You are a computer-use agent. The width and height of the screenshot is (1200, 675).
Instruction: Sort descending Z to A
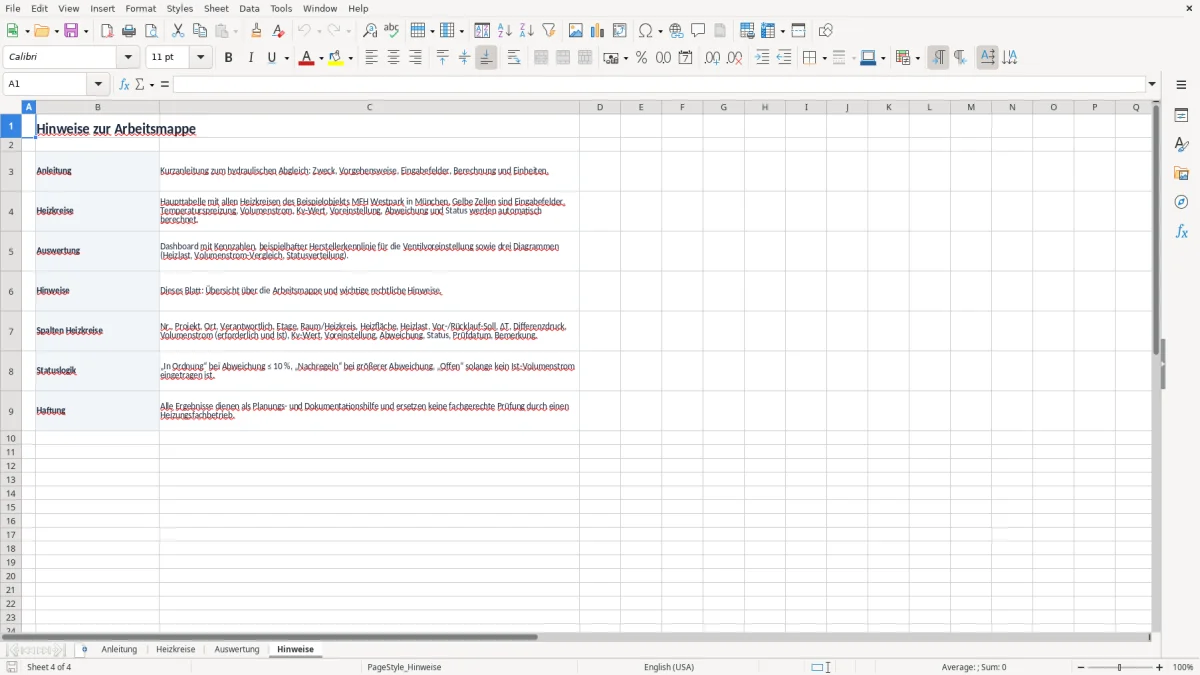[526, 31]
